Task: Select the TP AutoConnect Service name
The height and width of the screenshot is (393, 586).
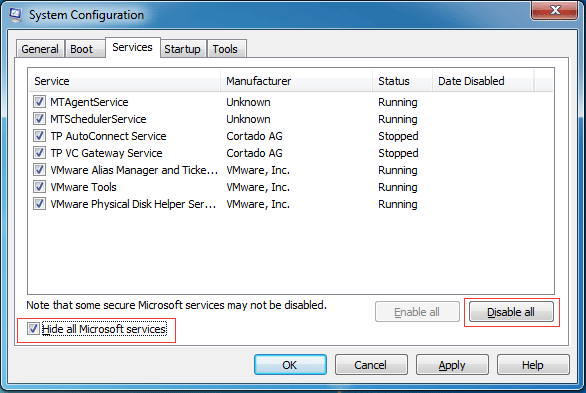Action: 108,136
